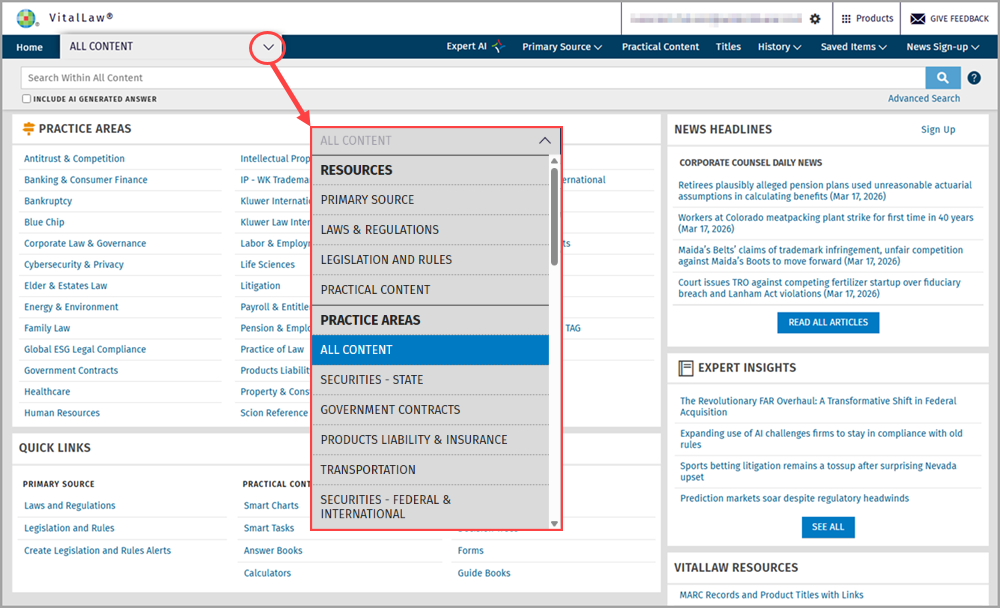Screen dimensions: 1000x608
Task: Select Securities - Federal & International option
Action: pyautogui.click(x=430, y=507)
